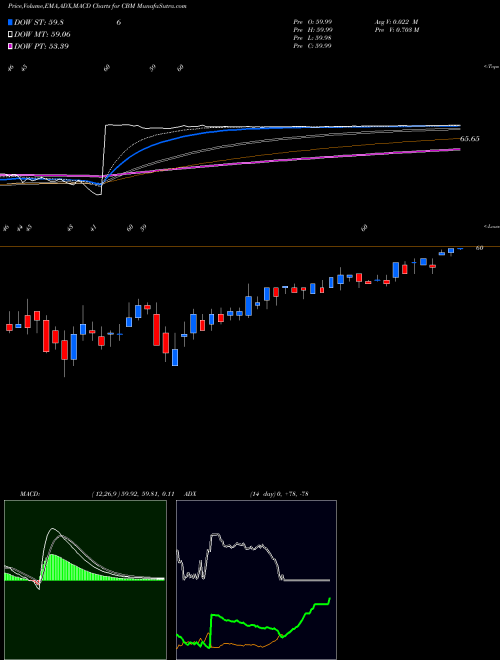This screenshot has height=660, width=500.
Task: Click the blue DOW ST legend swatch
Action: (x=11, y=22)
